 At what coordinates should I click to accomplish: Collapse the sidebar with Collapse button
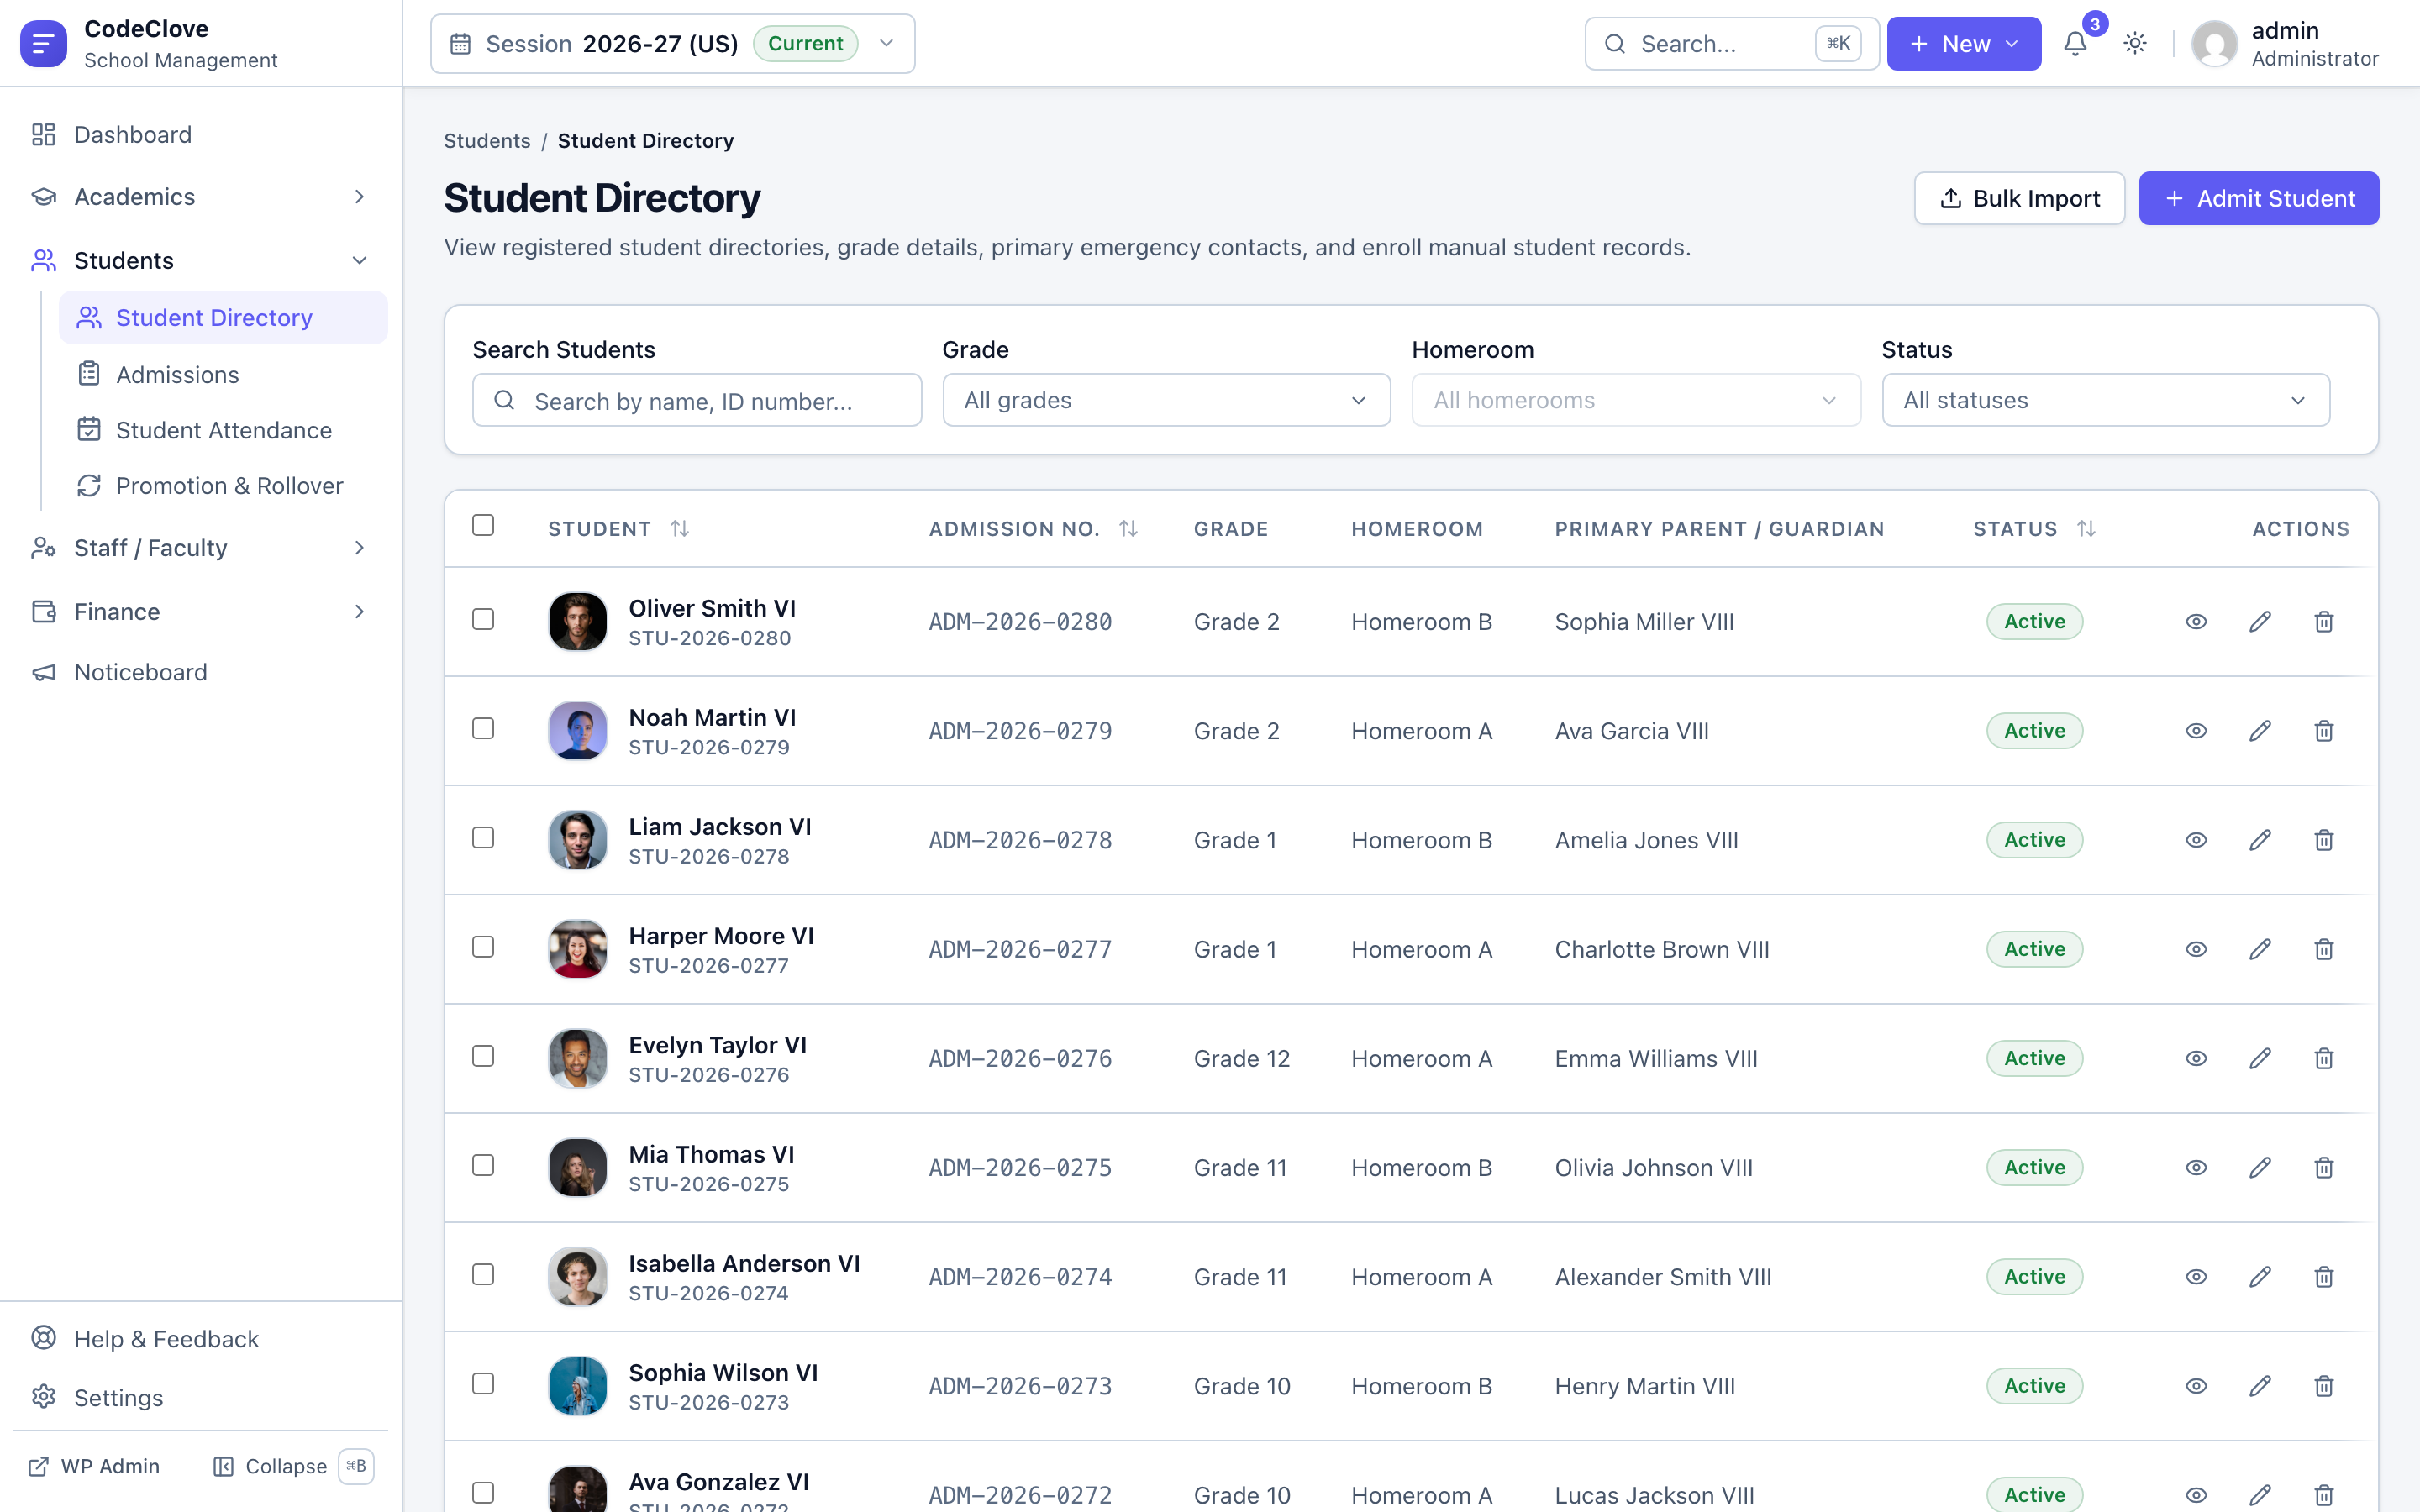click(292, 1466)
